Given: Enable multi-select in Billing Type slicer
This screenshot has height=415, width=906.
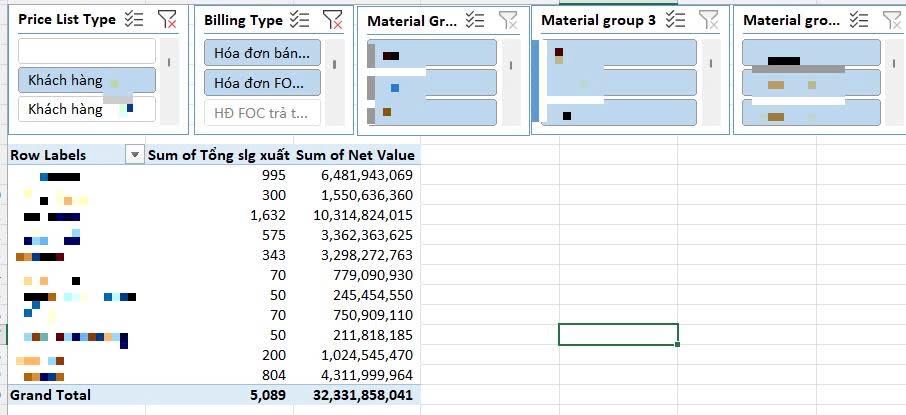Looking at the screenshot, I should coord(299,20).
